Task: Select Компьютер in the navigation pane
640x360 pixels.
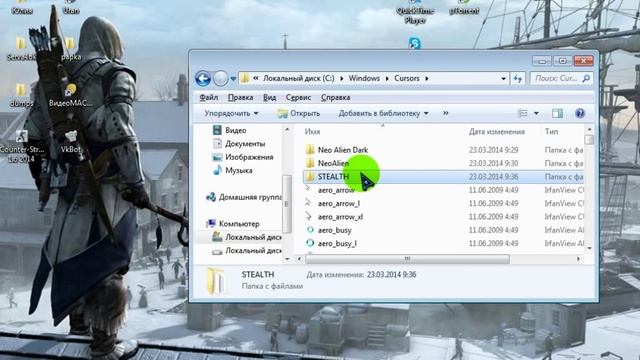Action: point(233,224)
